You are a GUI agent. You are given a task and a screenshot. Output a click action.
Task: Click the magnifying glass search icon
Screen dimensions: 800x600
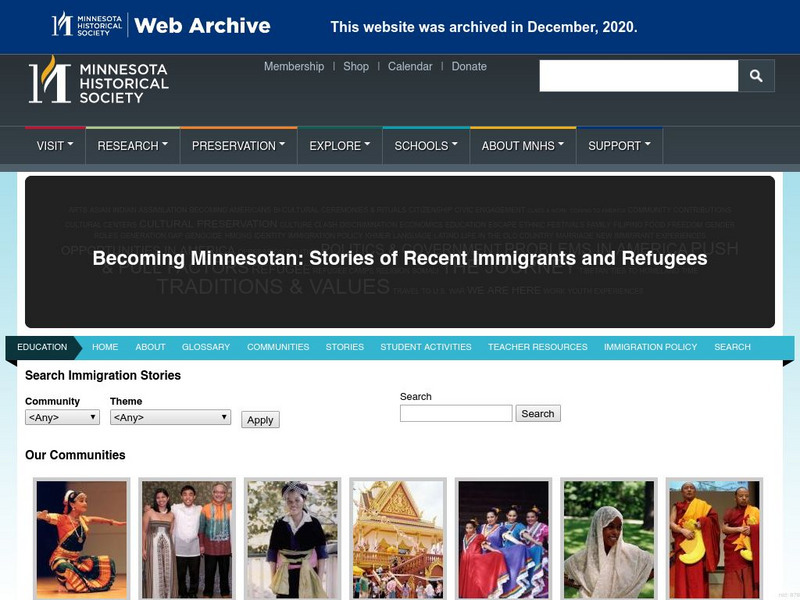(x=756, y=76)
